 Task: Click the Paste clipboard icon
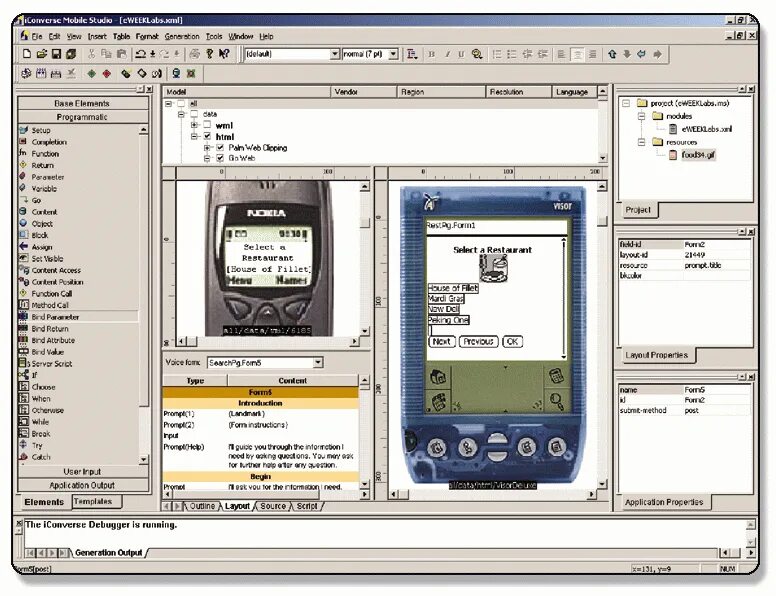point(121,53)
